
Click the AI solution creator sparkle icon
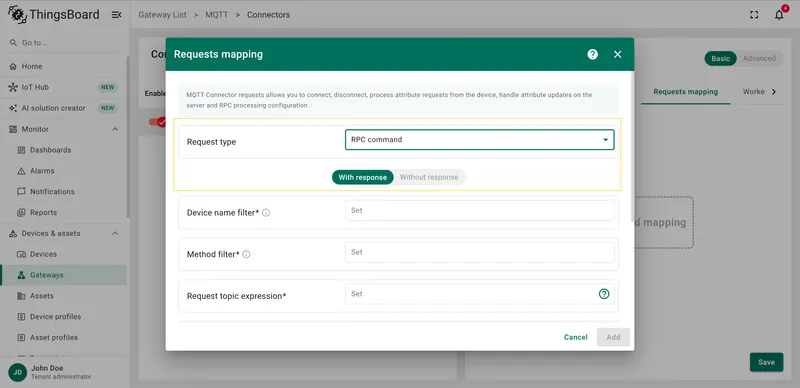[x=13, y=108]
